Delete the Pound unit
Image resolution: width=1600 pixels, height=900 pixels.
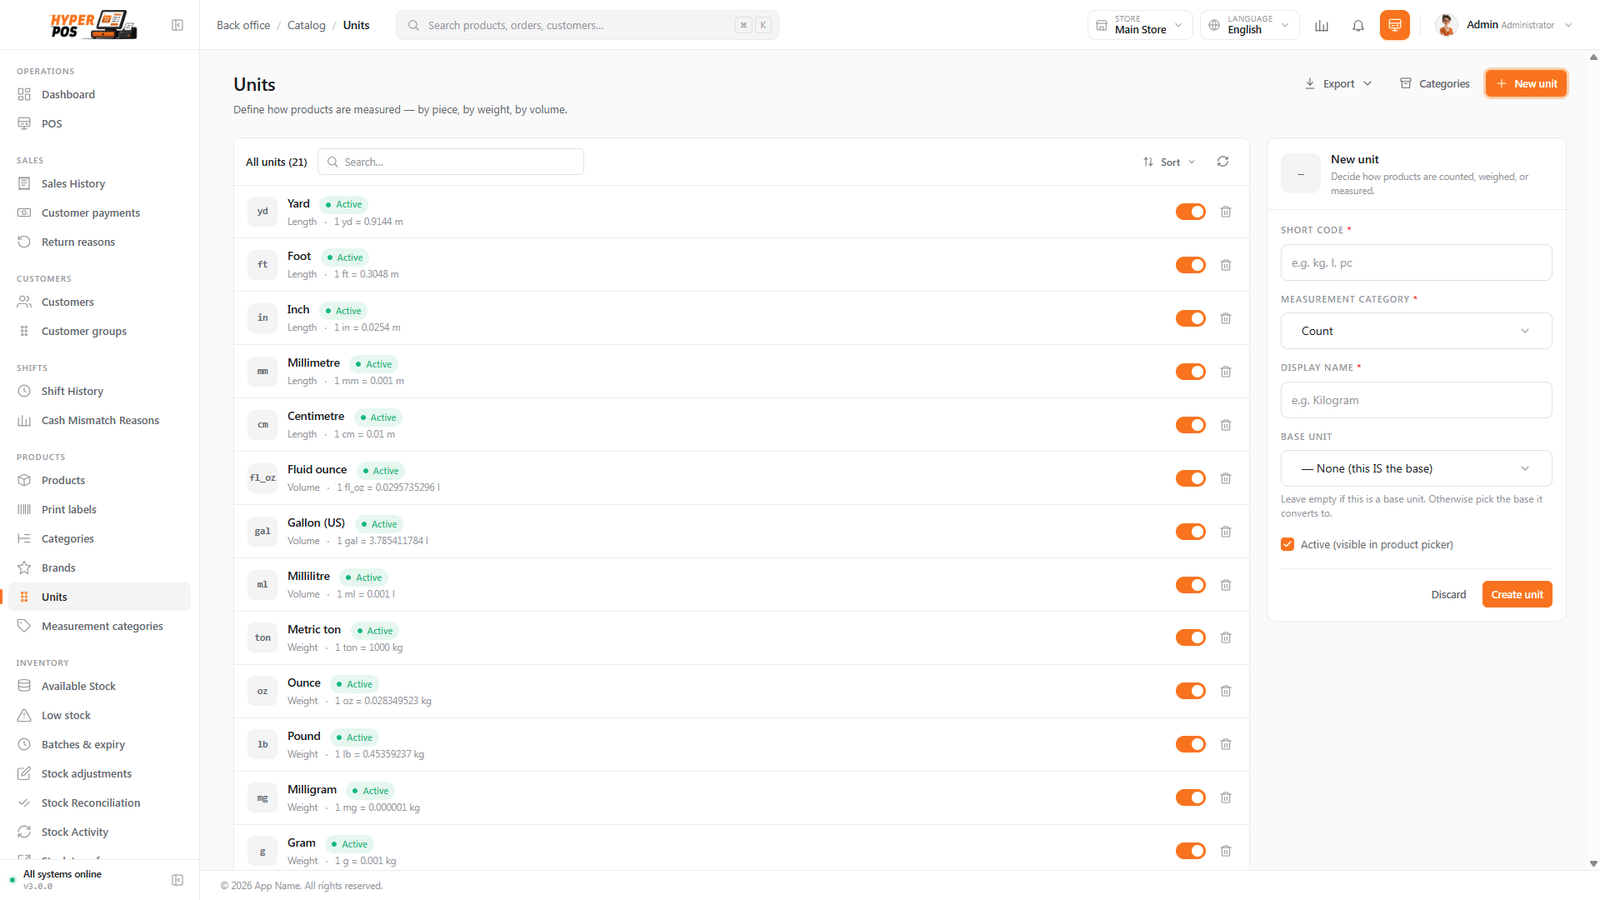coord(1225,744)
